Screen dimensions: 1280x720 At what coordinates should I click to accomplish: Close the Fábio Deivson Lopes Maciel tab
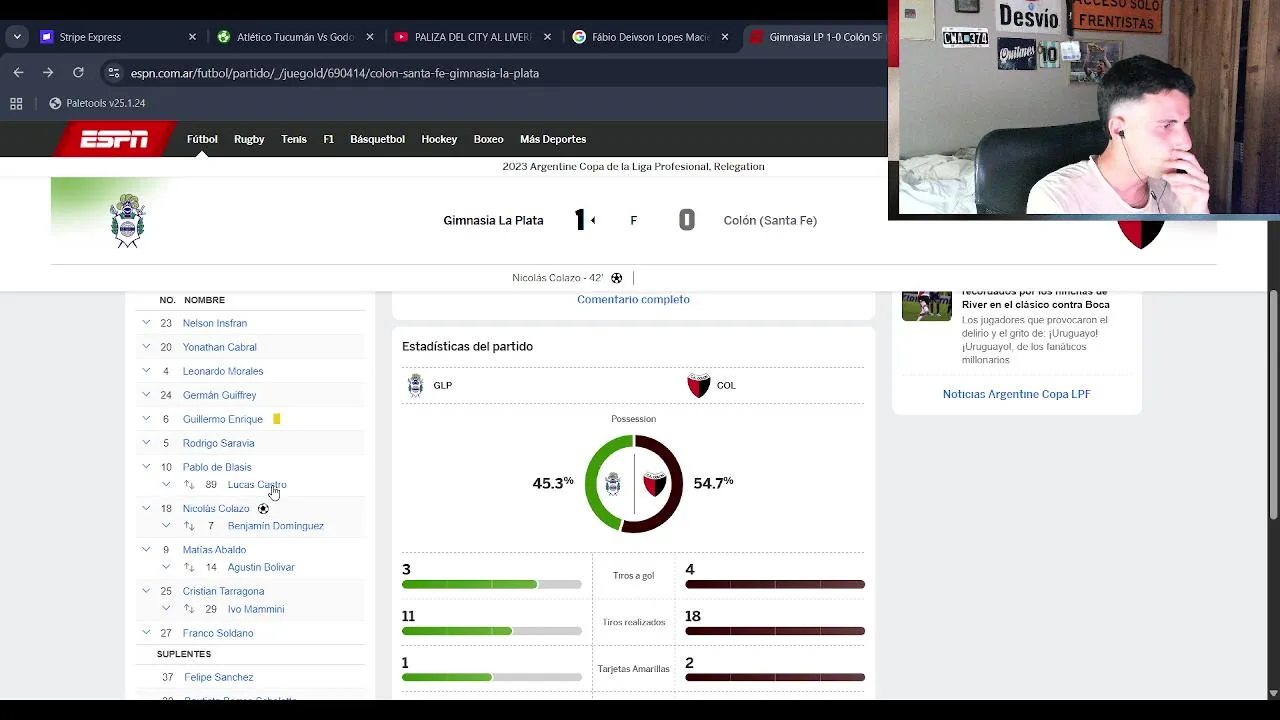point(726,37)
